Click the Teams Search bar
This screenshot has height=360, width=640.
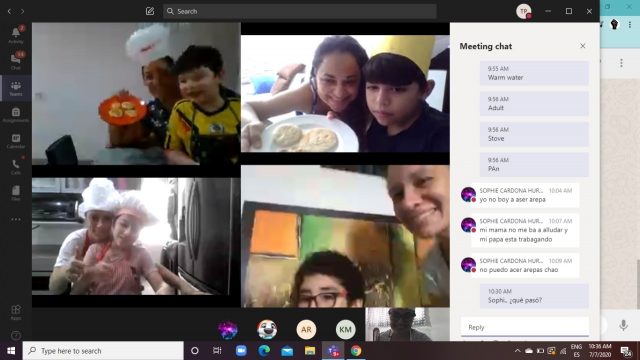(x=300, y=11)
